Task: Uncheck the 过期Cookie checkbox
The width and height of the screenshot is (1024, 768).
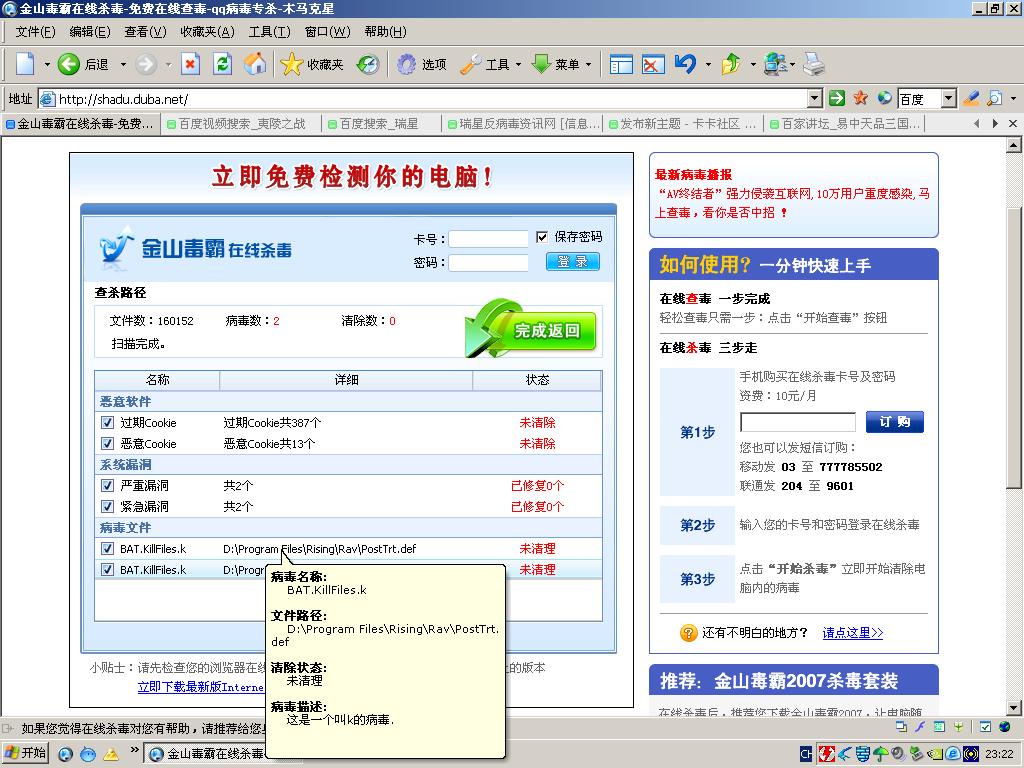Action: coord(108,423)
